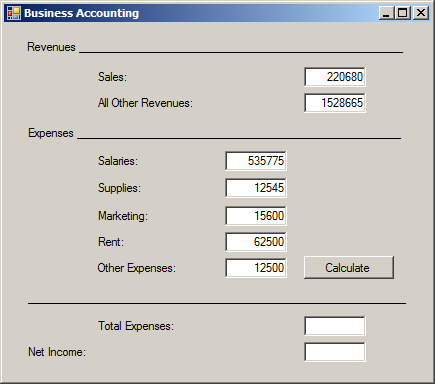The image size is (435, 384).
Task: Click the "Other Expenses:" label
Action: click(137, 268)
